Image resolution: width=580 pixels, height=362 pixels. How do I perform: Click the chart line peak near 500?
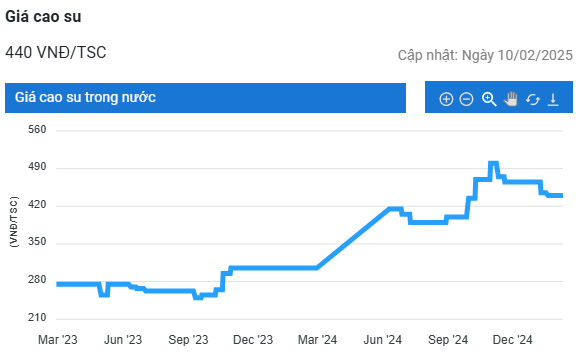point(493,163)
